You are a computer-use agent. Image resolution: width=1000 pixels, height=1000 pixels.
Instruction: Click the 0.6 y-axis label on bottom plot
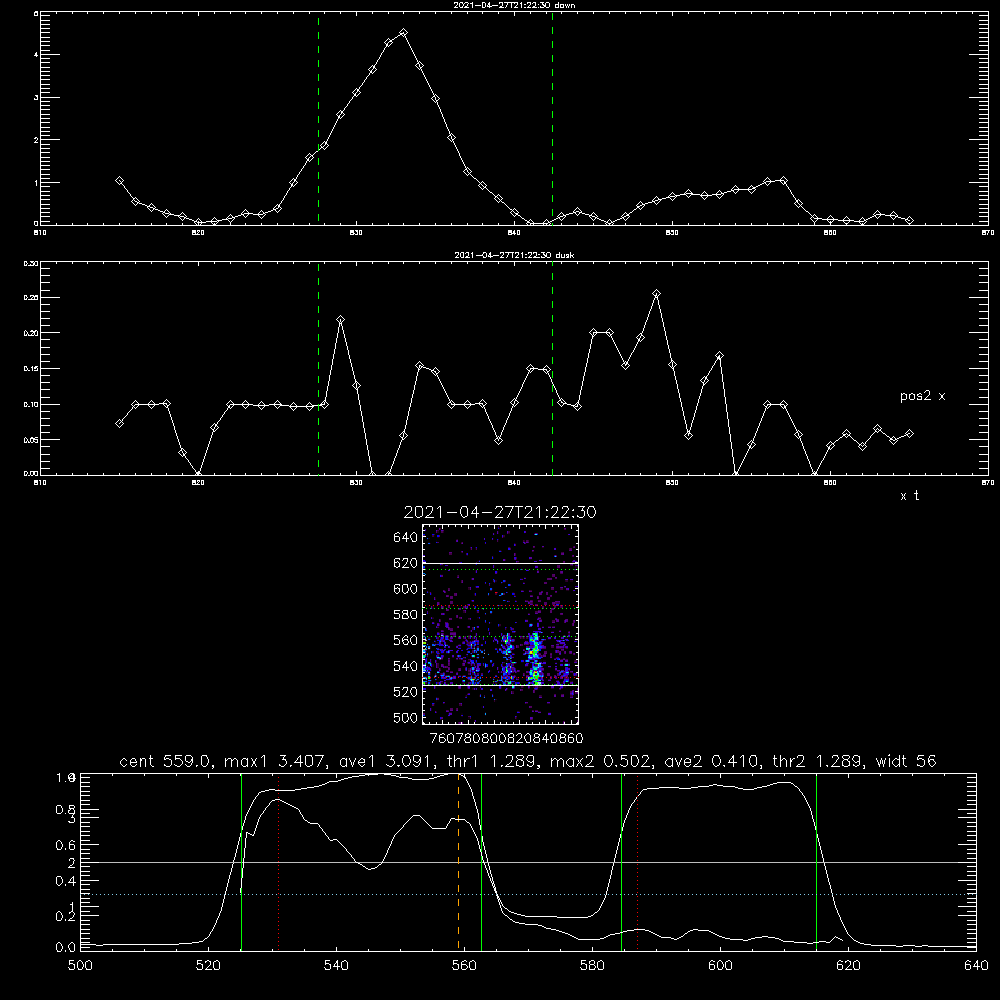(x=66, y=845)
